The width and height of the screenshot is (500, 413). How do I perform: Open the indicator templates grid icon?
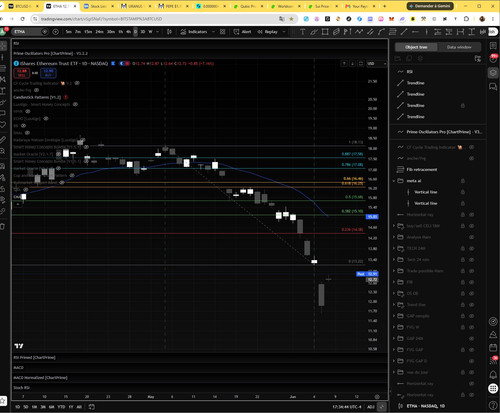222,32
